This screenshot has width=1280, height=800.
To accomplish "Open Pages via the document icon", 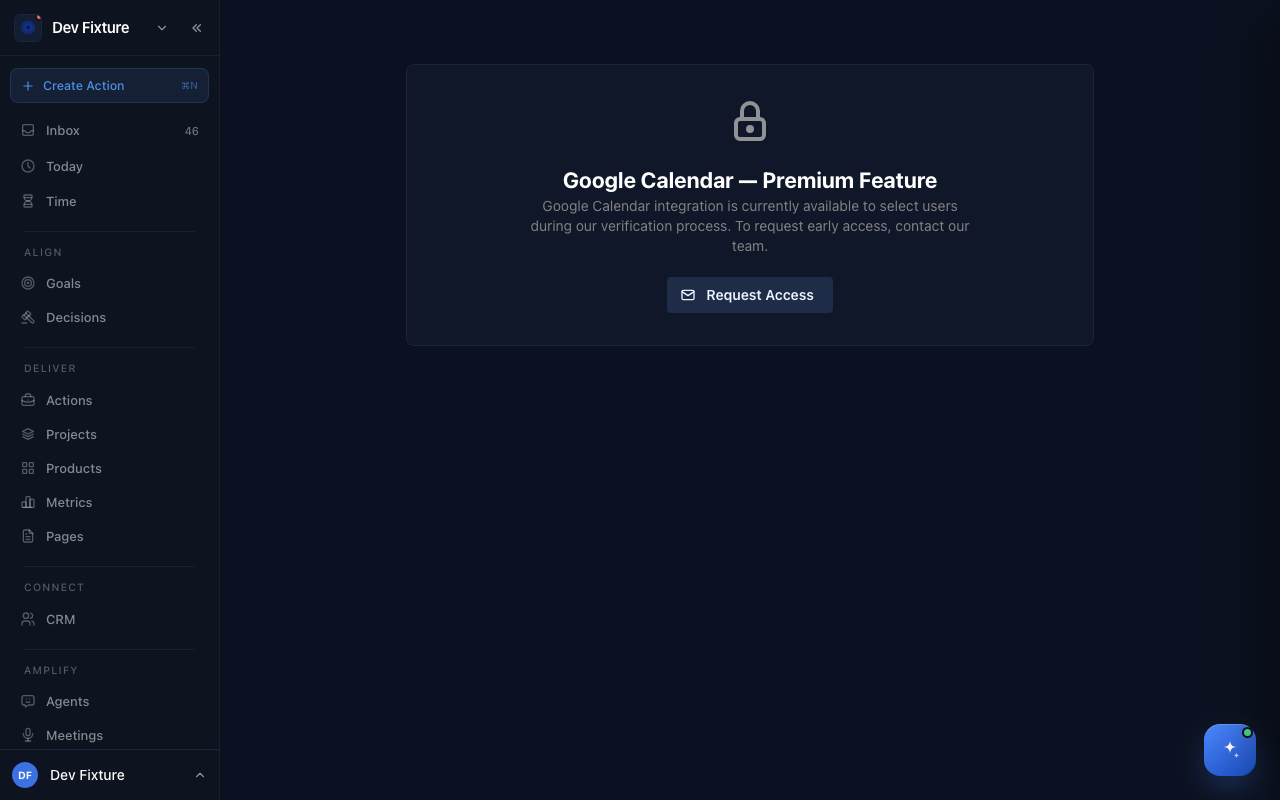I will click(28, 536).
